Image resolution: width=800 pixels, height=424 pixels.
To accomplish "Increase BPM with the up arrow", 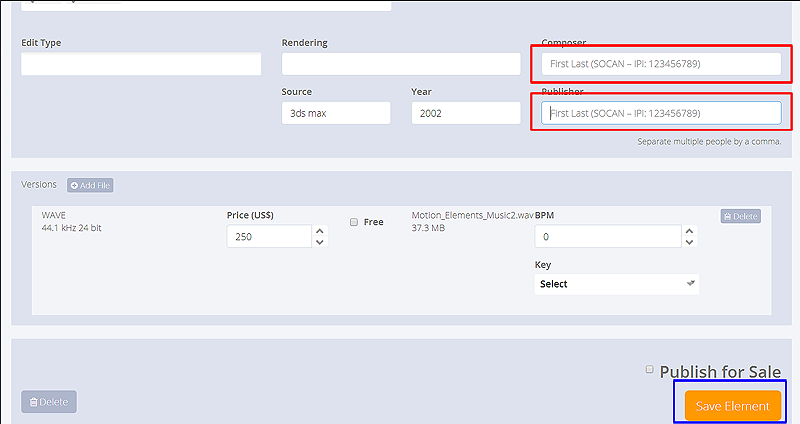I will pos(689,231).
